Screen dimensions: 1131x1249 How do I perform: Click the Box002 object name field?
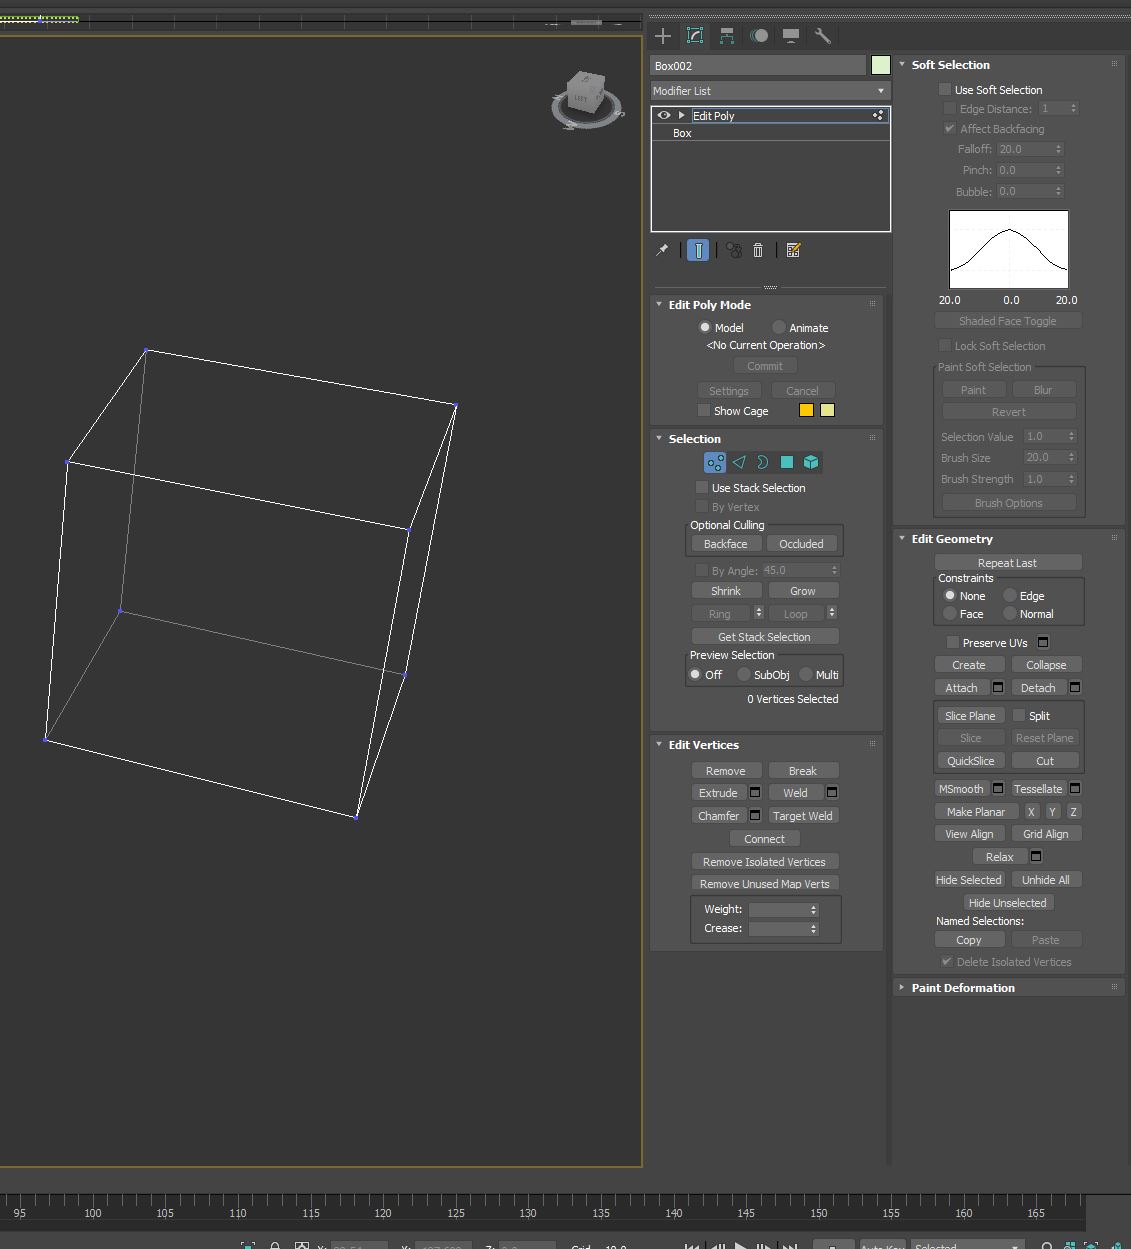pos(757,65)
